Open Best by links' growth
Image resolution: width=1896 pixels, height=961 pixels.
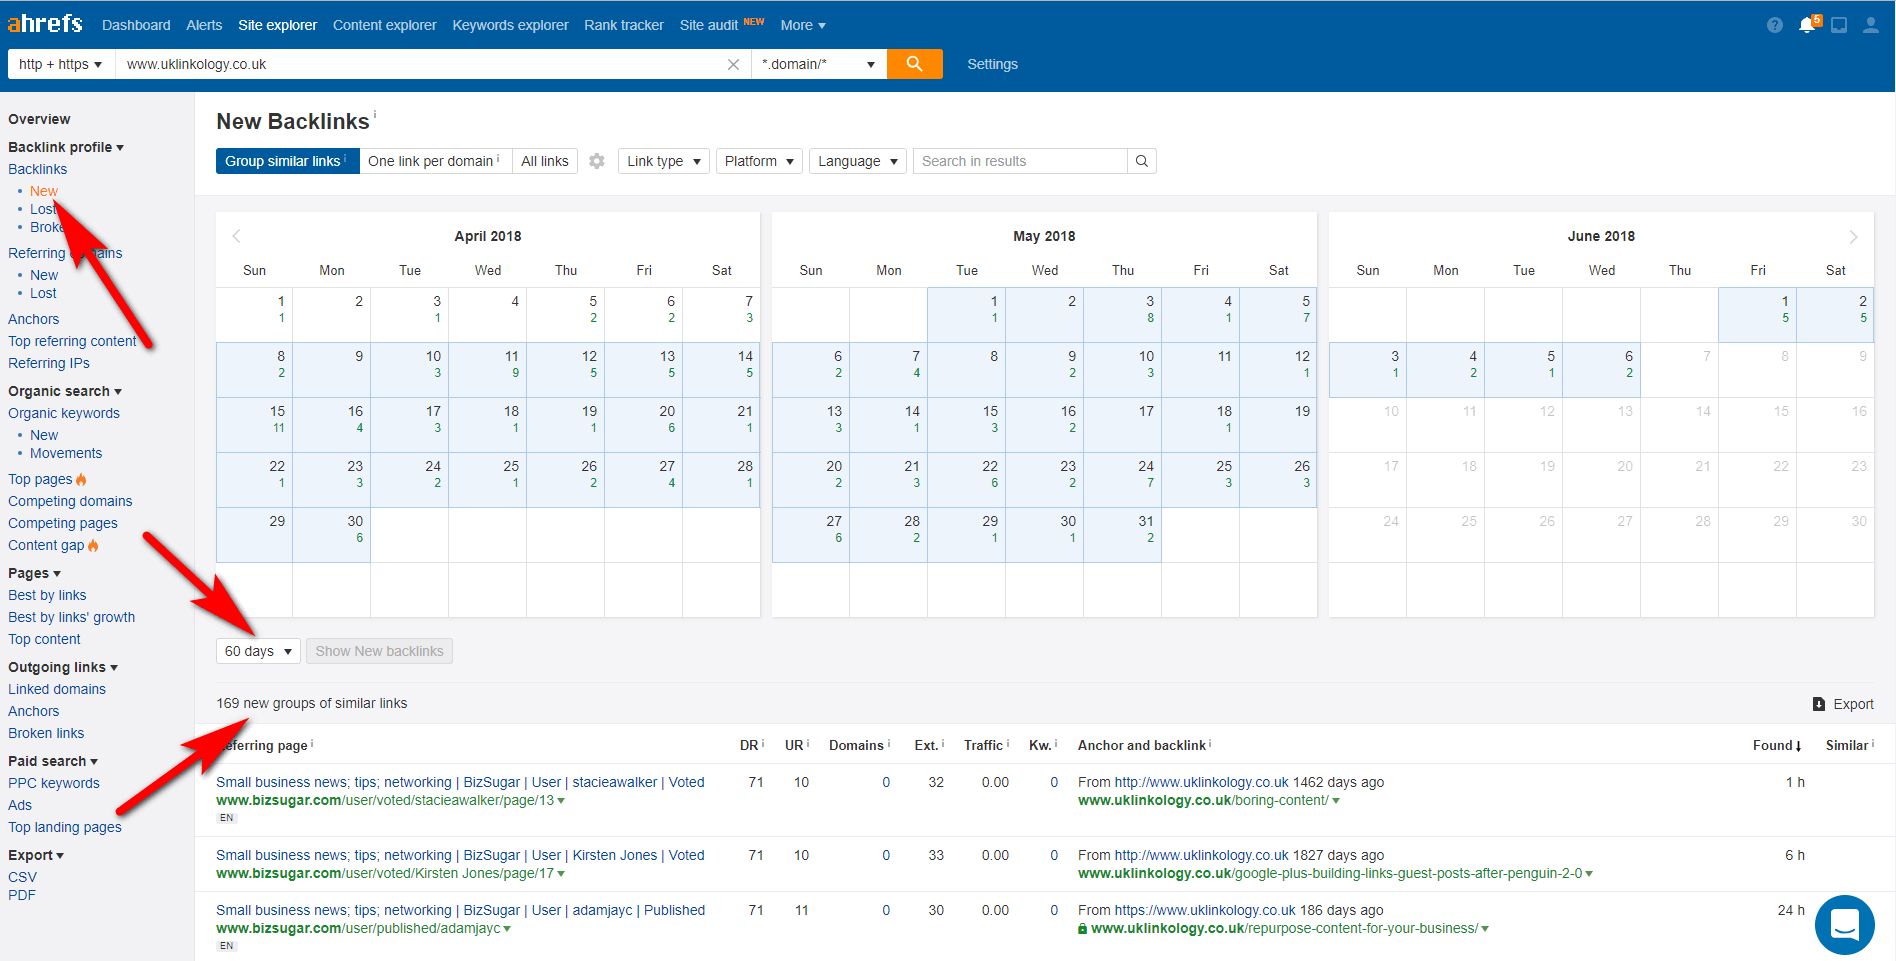pyautogui.click(x=72, y=617)
